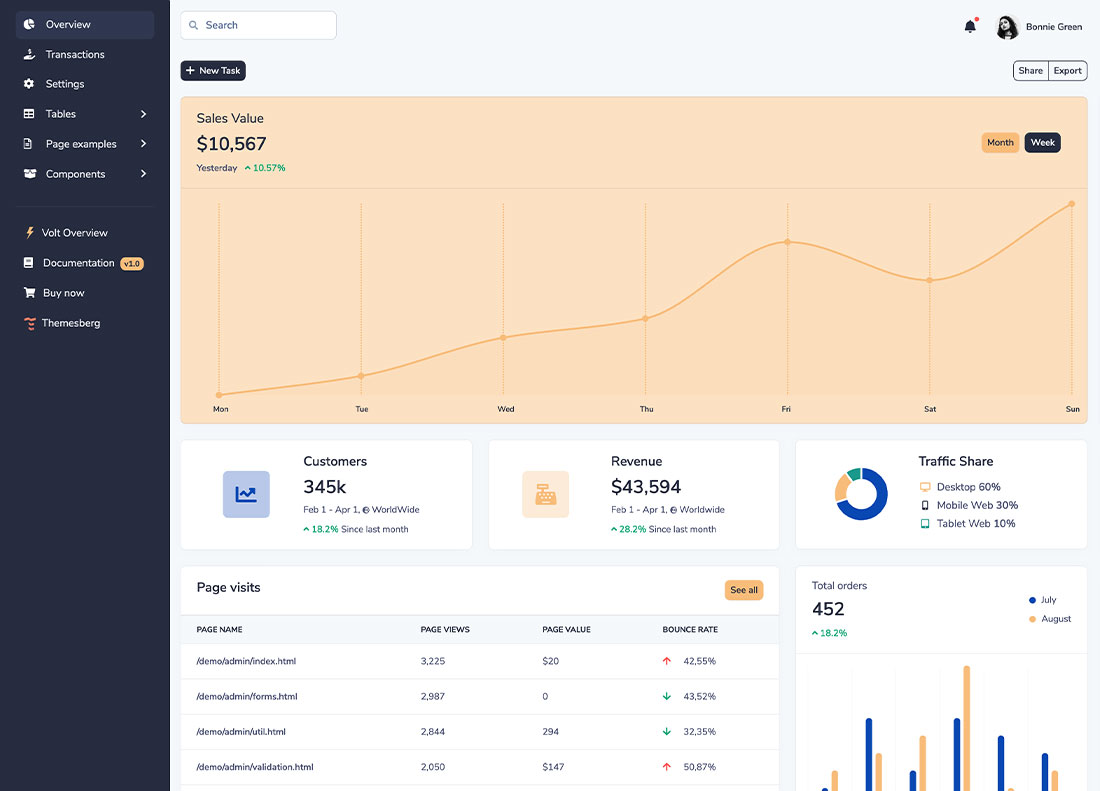
Task: Click the lightning bolt icon beside Volt Overview
Action: [x=29, y=232]
